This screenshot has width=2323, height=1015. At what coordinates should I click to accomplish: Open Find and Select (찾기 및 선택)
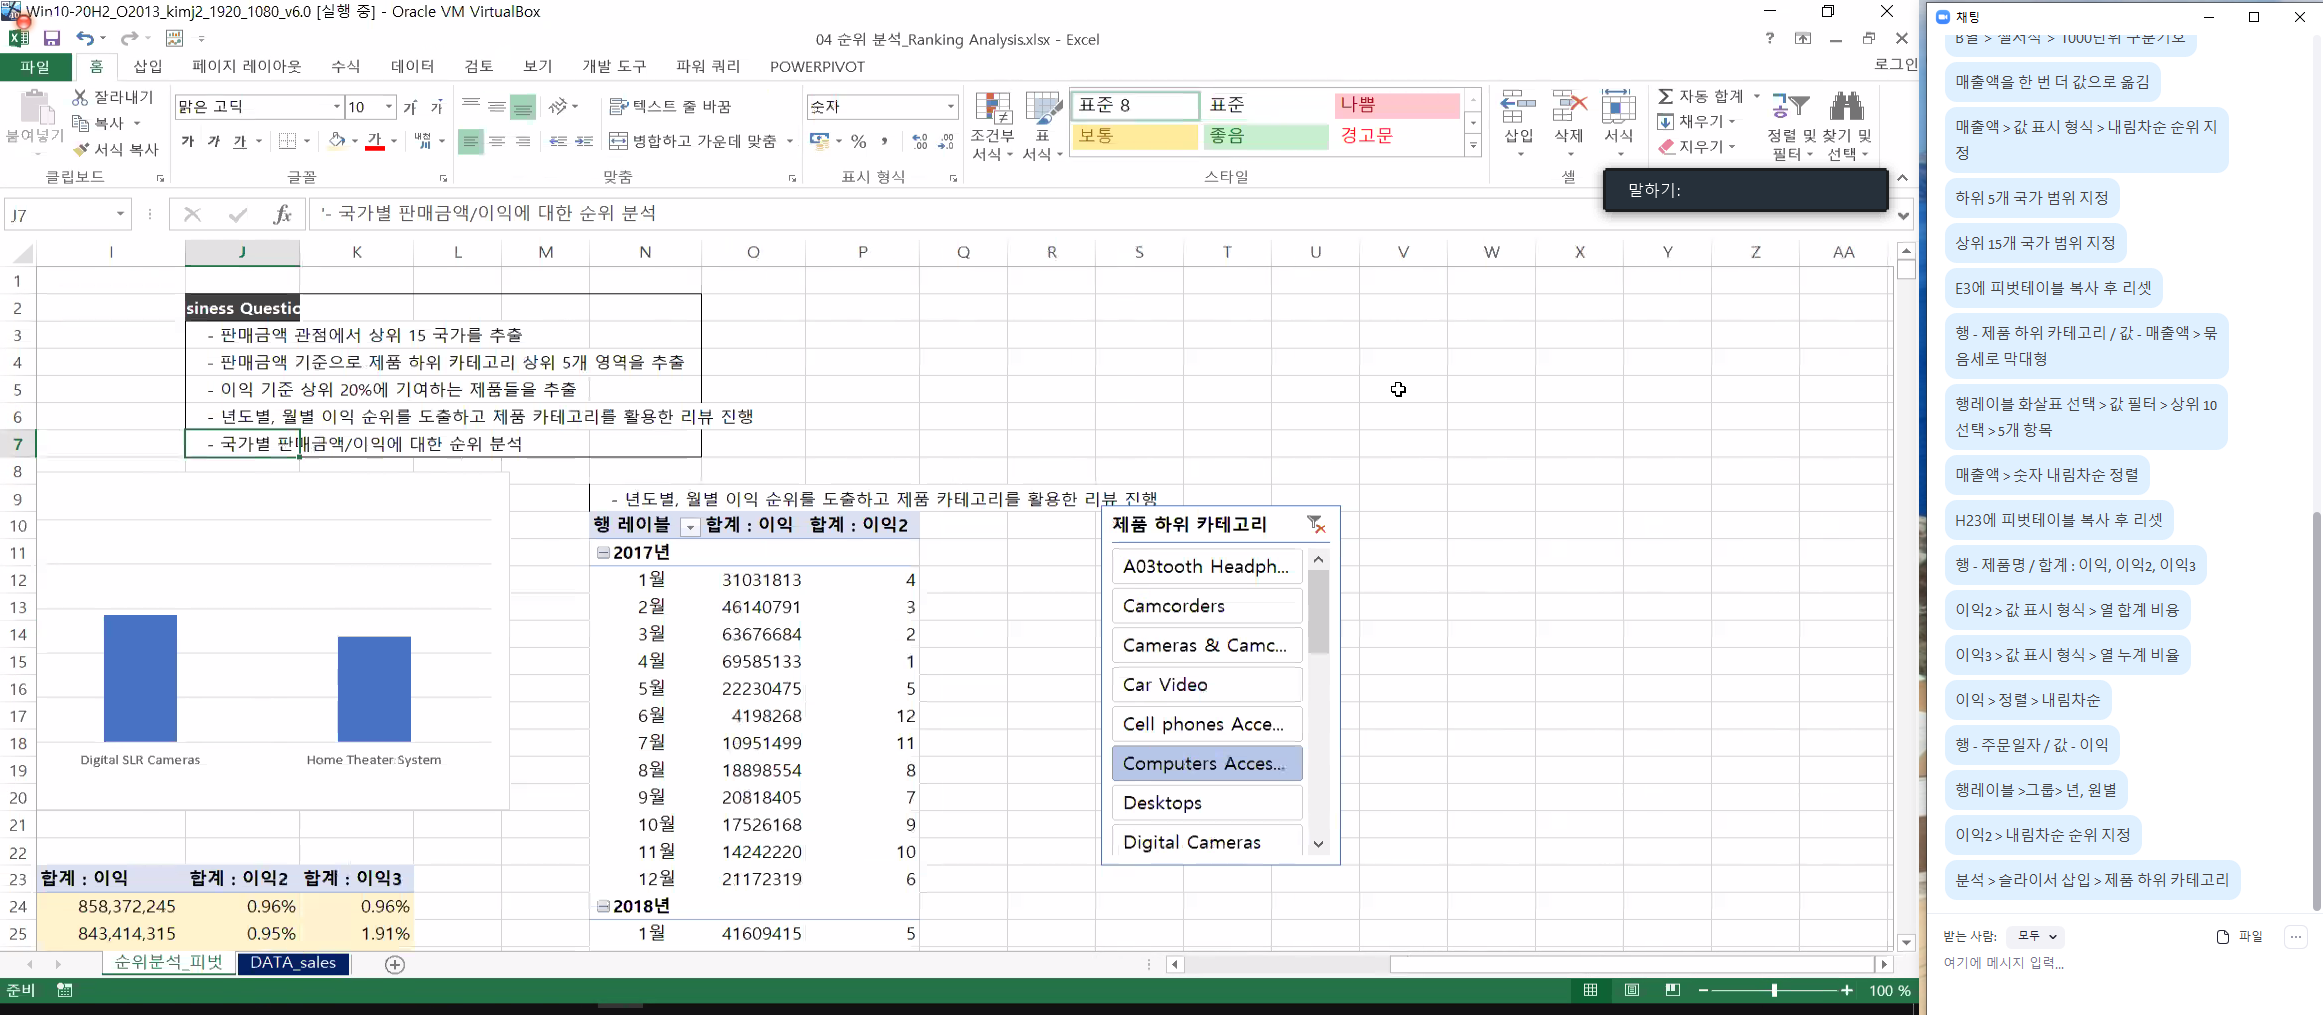click(x=1846, y=126)
